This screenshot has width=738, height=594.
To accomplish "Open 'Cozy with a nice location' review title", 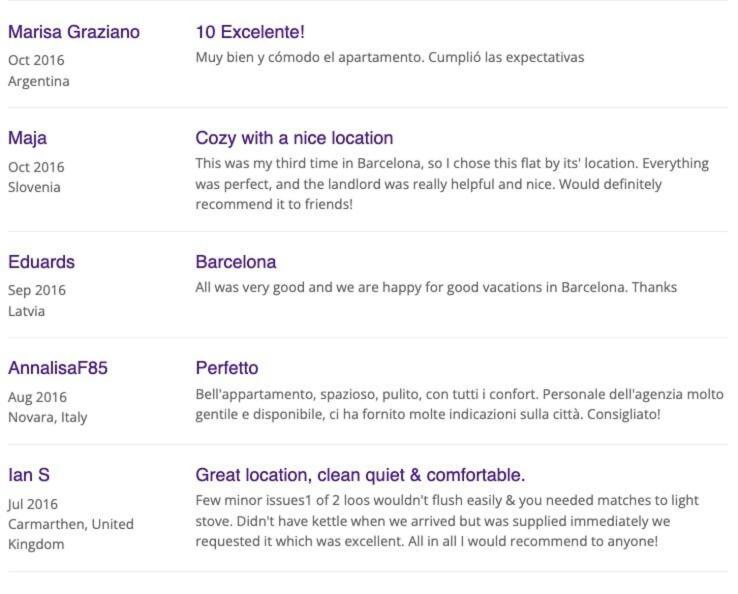I will click(x=294, y=138).
